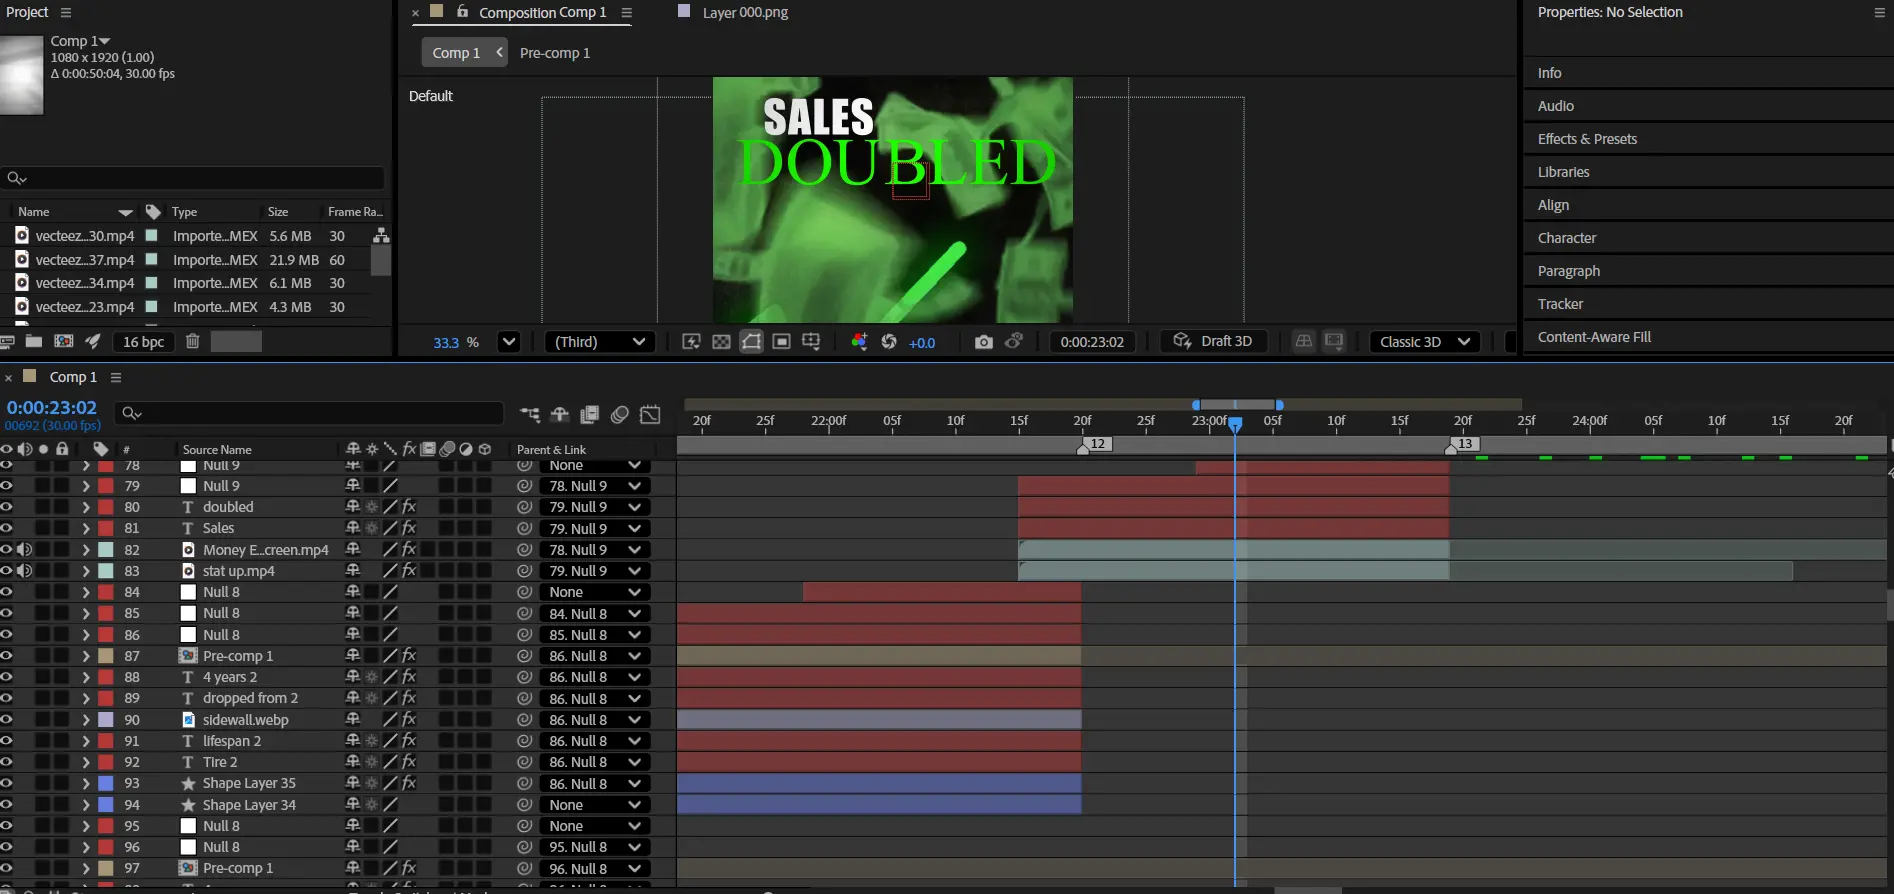Hide the sidewall.webp layer
This screenshot has height=894, width=1894.
[7, 720]
